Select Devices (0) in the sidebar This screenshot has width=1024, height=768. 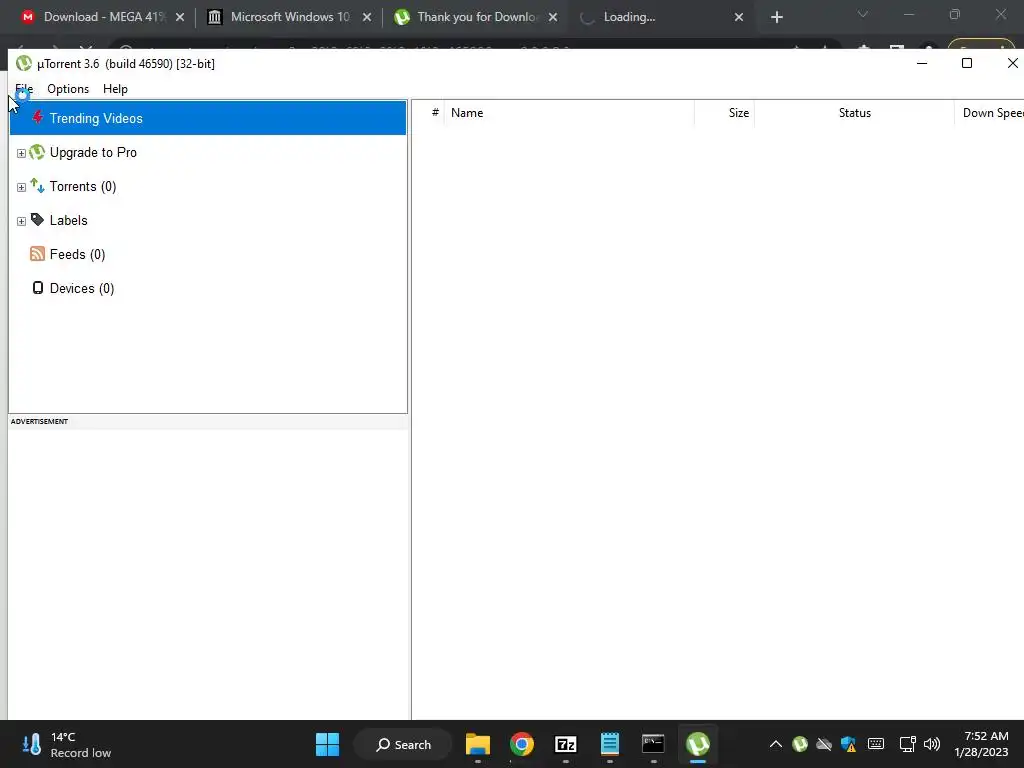(82, 288)
